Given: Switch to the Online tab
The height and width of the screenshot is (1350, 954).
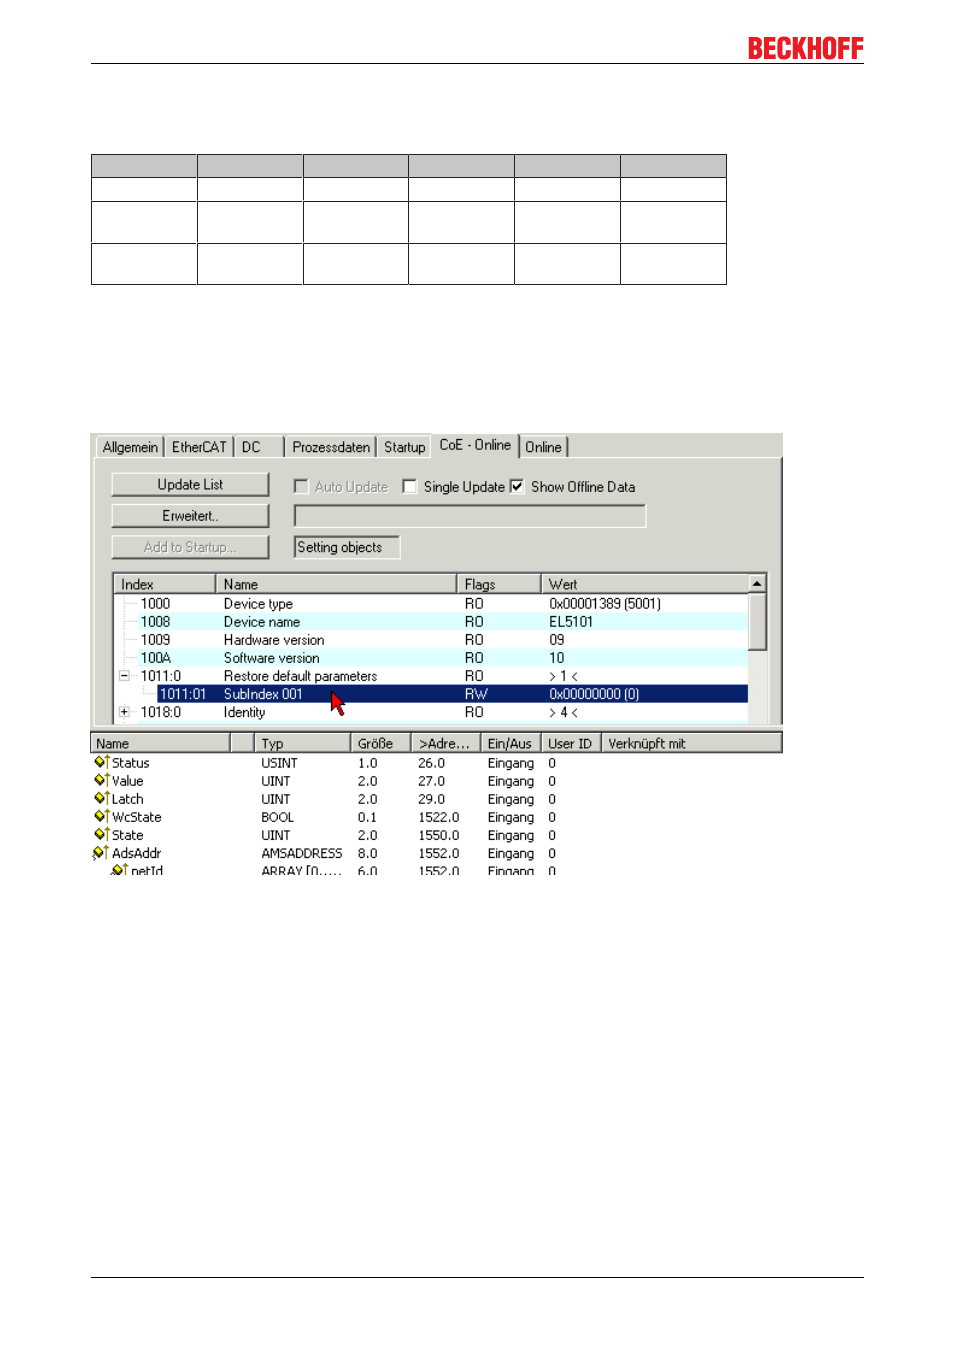Looking at the screenshot, I should coord(543,447).
